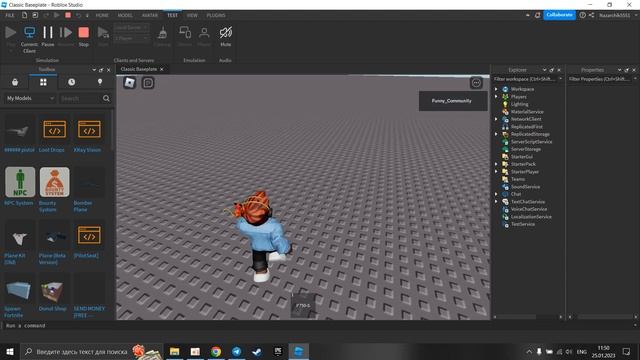Expand the NetworkClient tree node
Image resolution: width=640 pixels, height=360 pixels.
pyautogui.click(x=496, y=119)
